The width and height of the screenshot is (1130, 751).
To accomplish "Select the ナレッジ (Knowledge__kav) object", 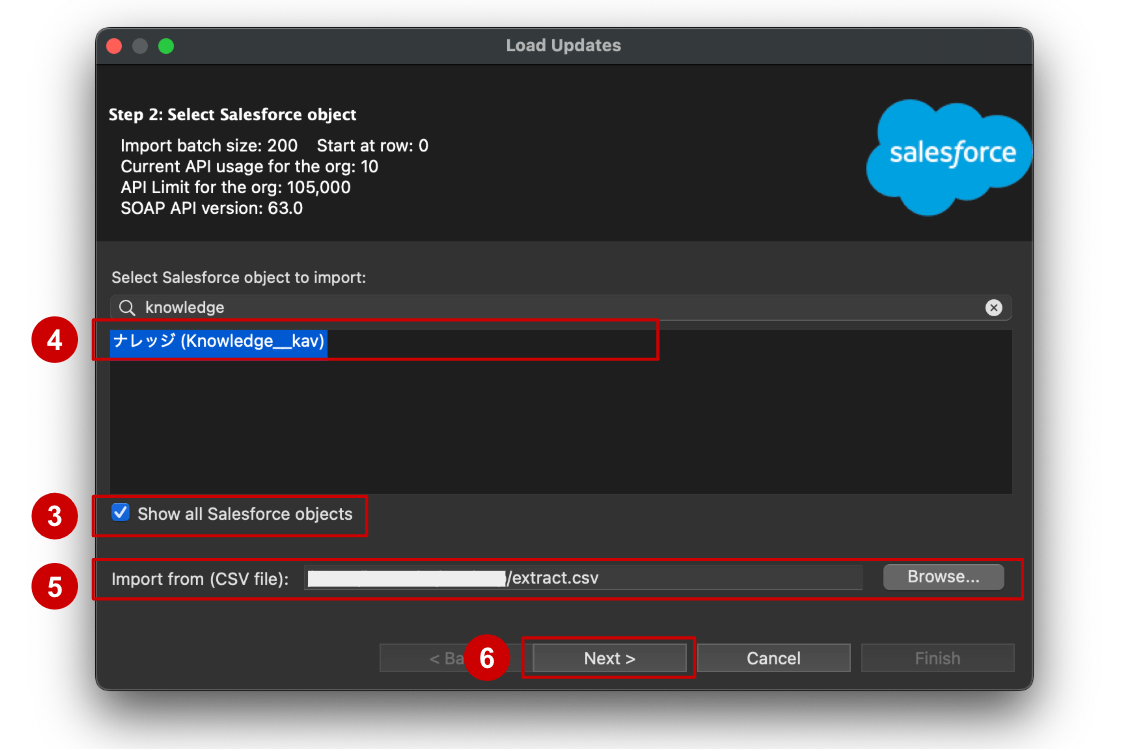I will [x=218, y=341].
